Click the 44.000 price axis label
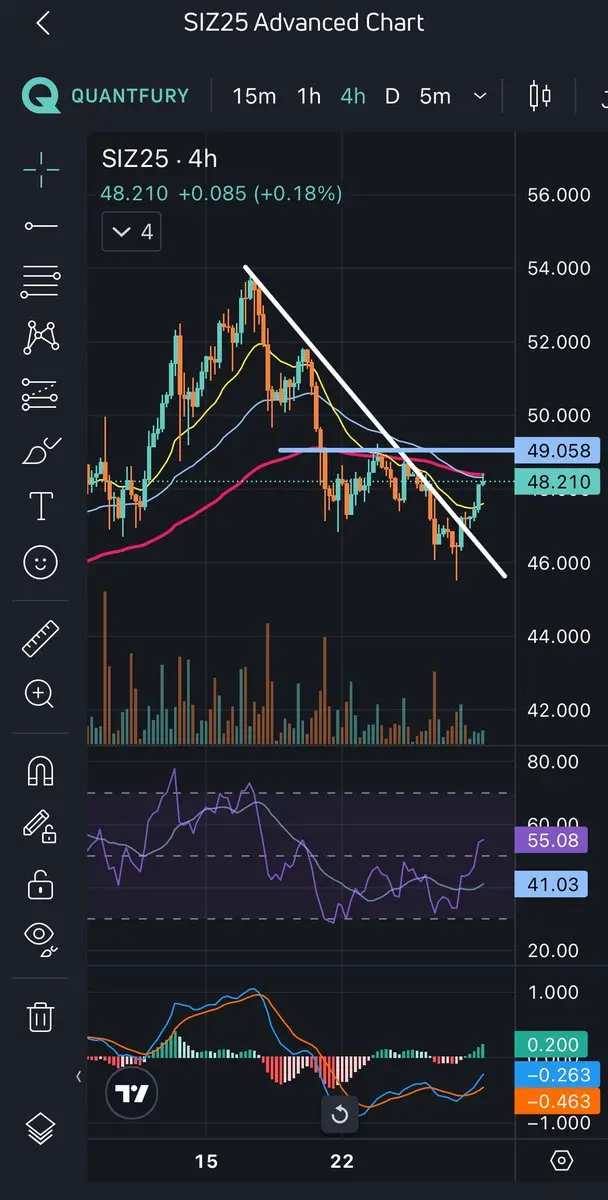 pos(559,636)
